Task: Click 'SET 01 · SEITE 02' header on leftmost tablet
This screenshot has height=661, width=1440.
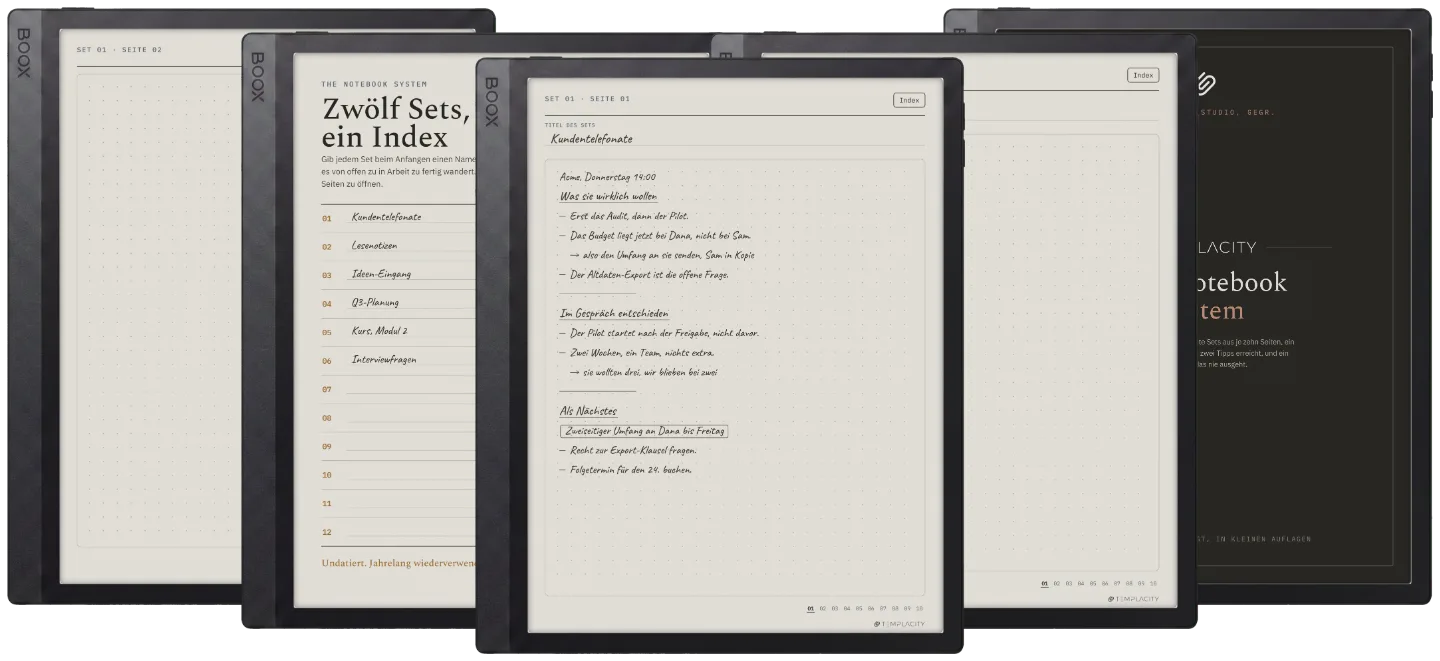Action: coord(119,49)
